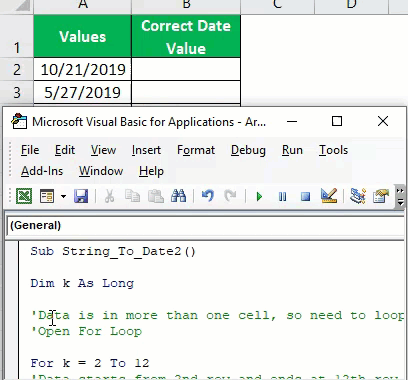The image size is (408, 380).
Task: Select Excel row 1 header
Action: pyautogui.click(x=17, y=36)
